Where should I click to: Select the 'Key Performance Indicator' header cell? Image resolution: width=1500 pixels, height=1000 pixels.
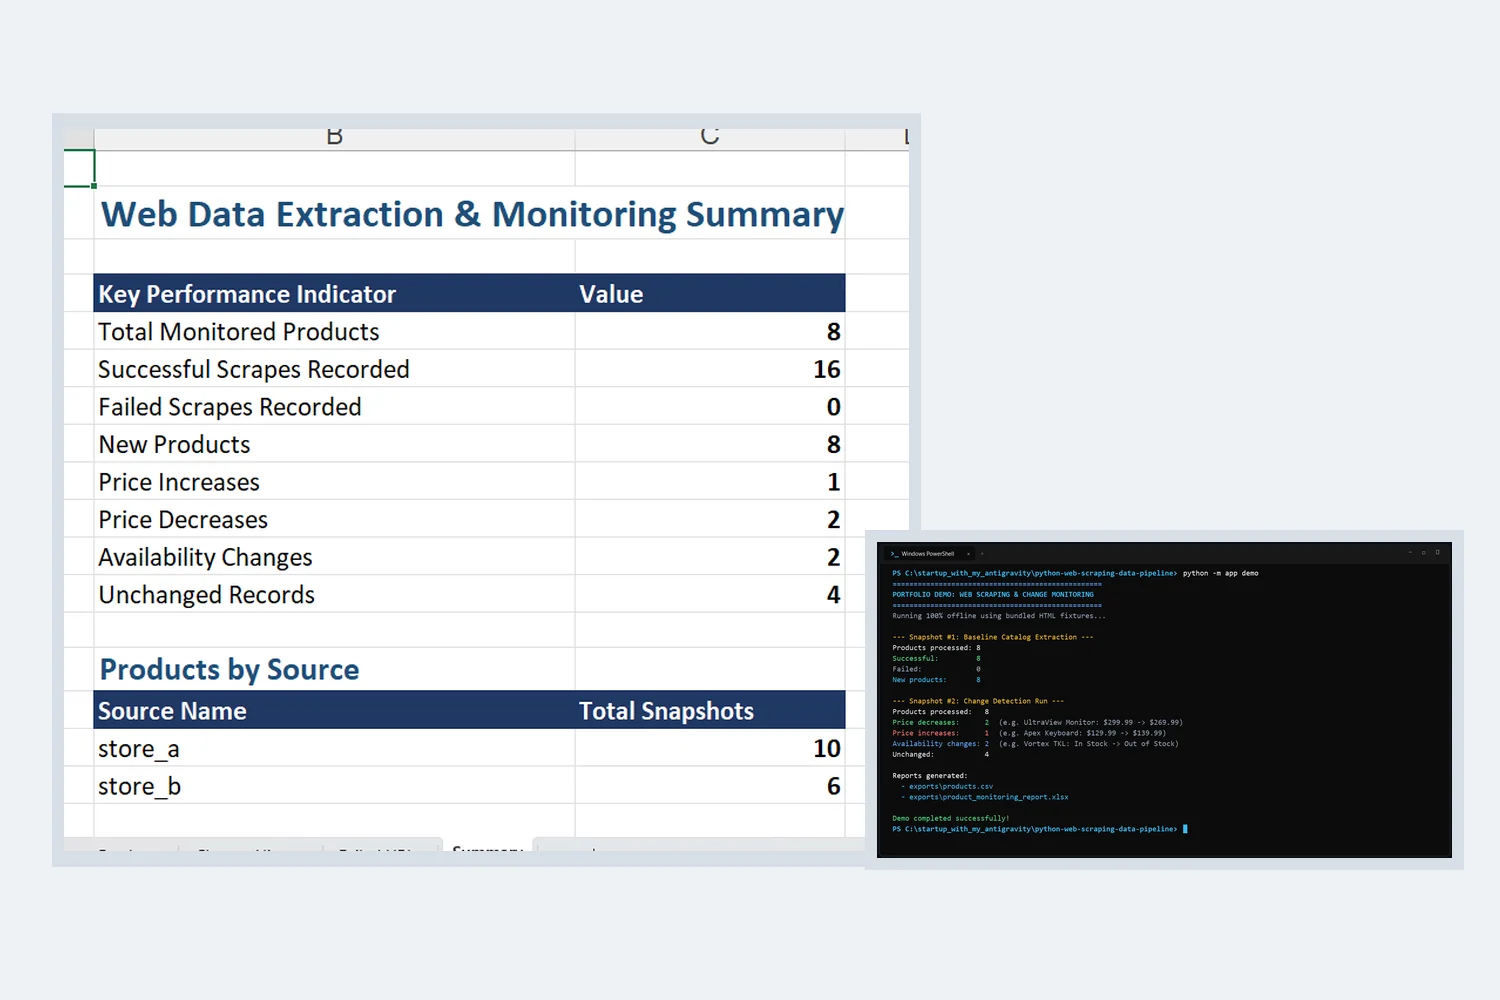[x=334, y=294]
